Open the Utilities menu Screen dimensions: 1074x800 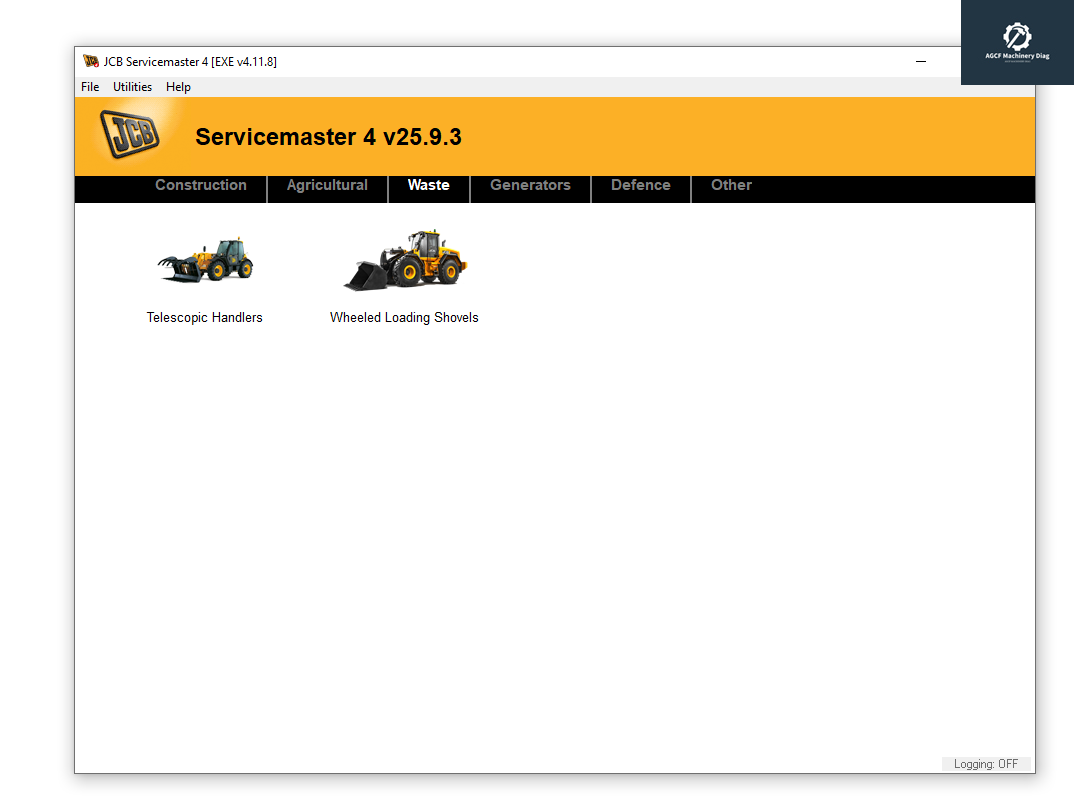pos(132,87)
